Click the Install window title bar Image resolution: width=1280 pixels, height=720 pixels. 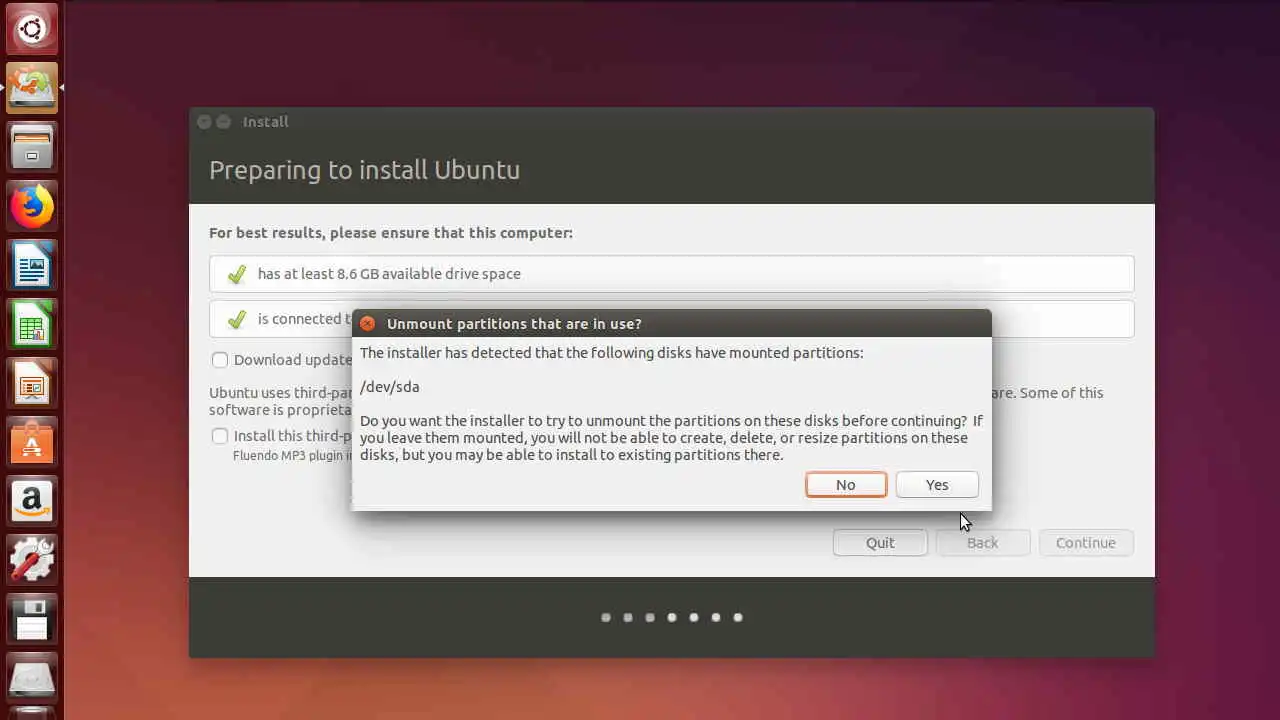tap(672, 122)
